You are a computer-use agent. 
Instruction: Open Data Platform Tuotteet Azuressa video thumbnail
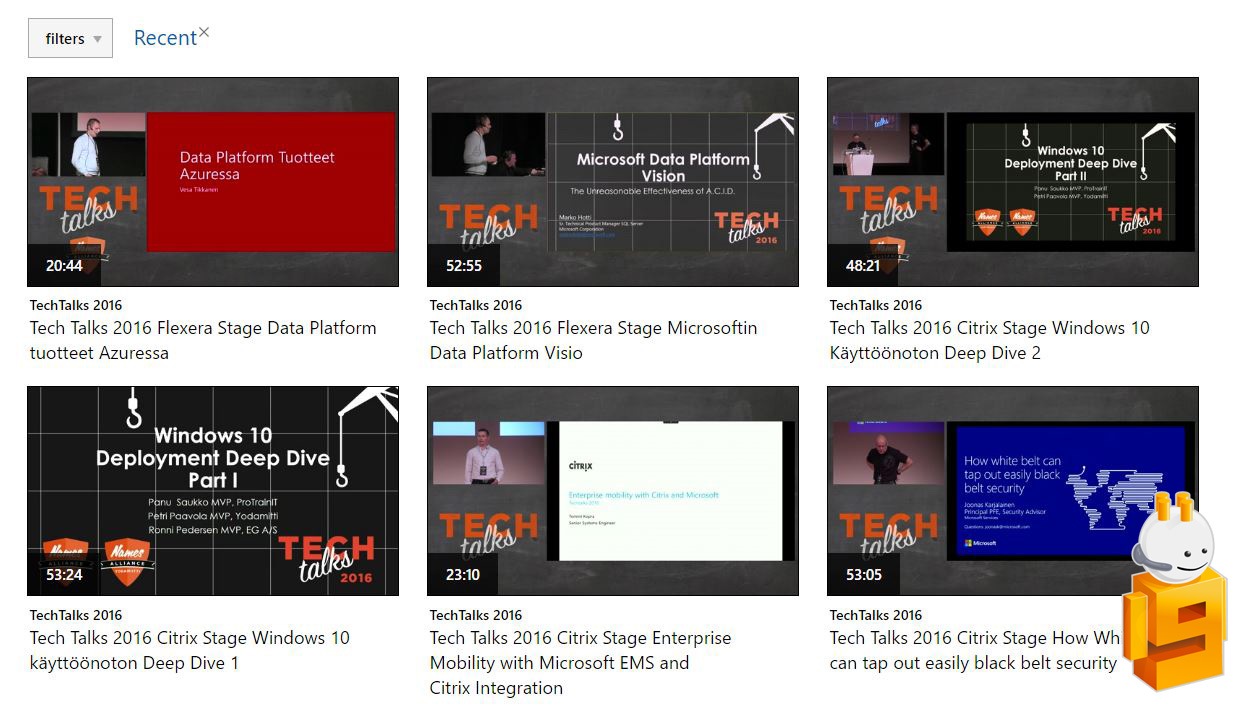point(213,182)
